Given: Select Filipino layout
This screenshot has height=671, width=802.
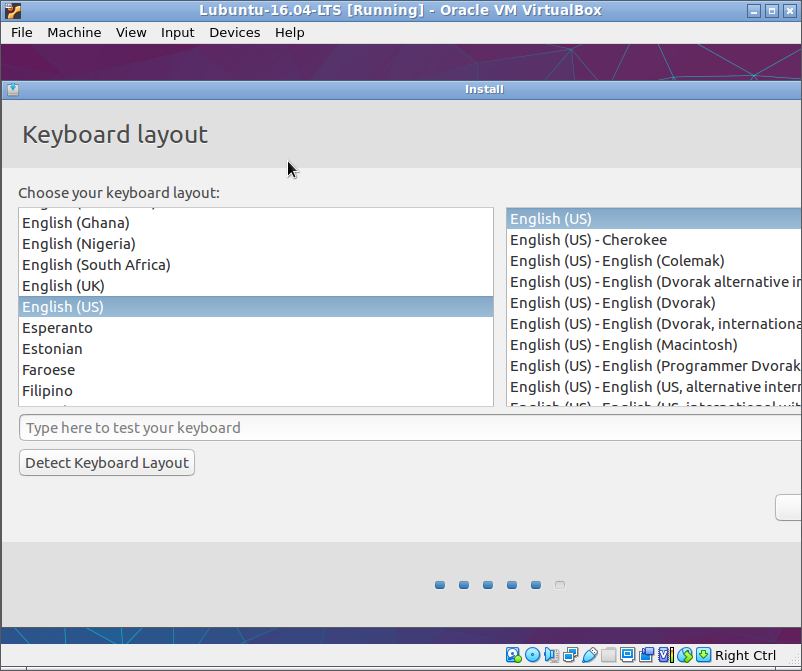Looking at the screenshot, I should [256, 391].
